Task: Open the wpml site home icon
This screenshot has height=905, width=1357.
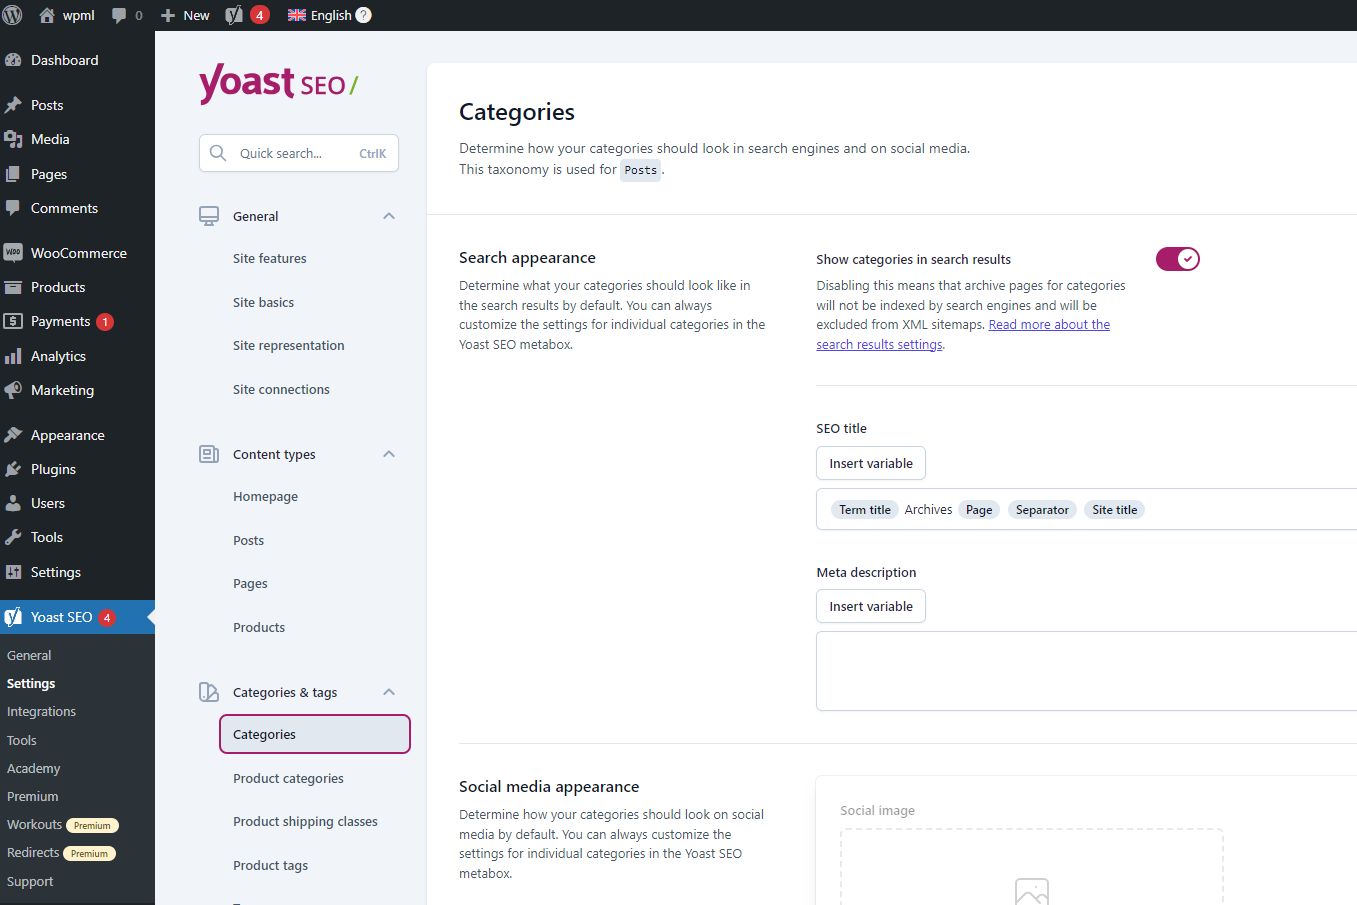Action: tap(46, 15)
